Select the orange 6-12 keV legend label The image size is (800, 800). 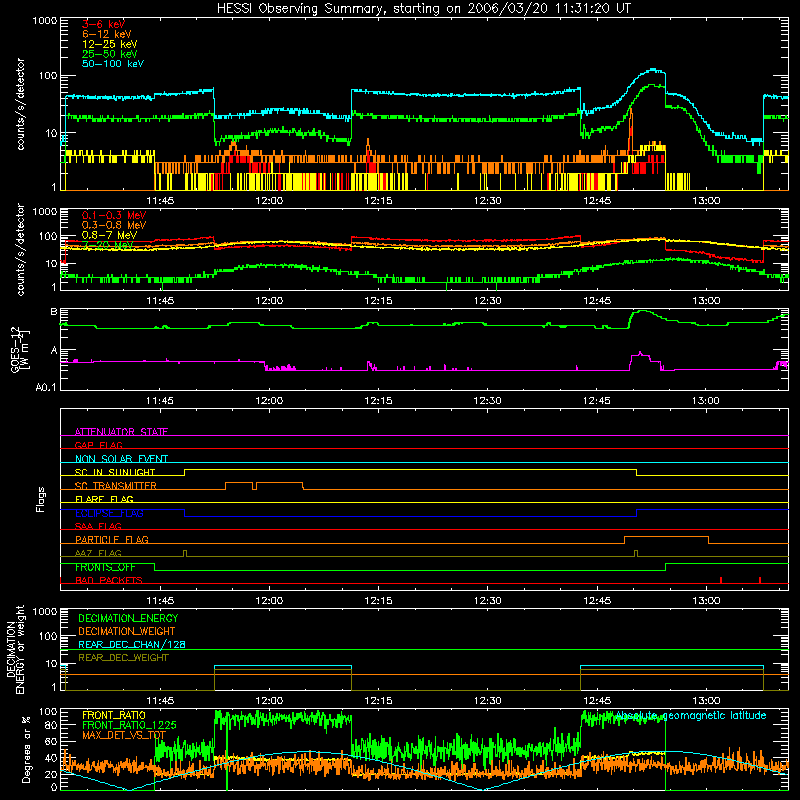click(x=107, y=34)
